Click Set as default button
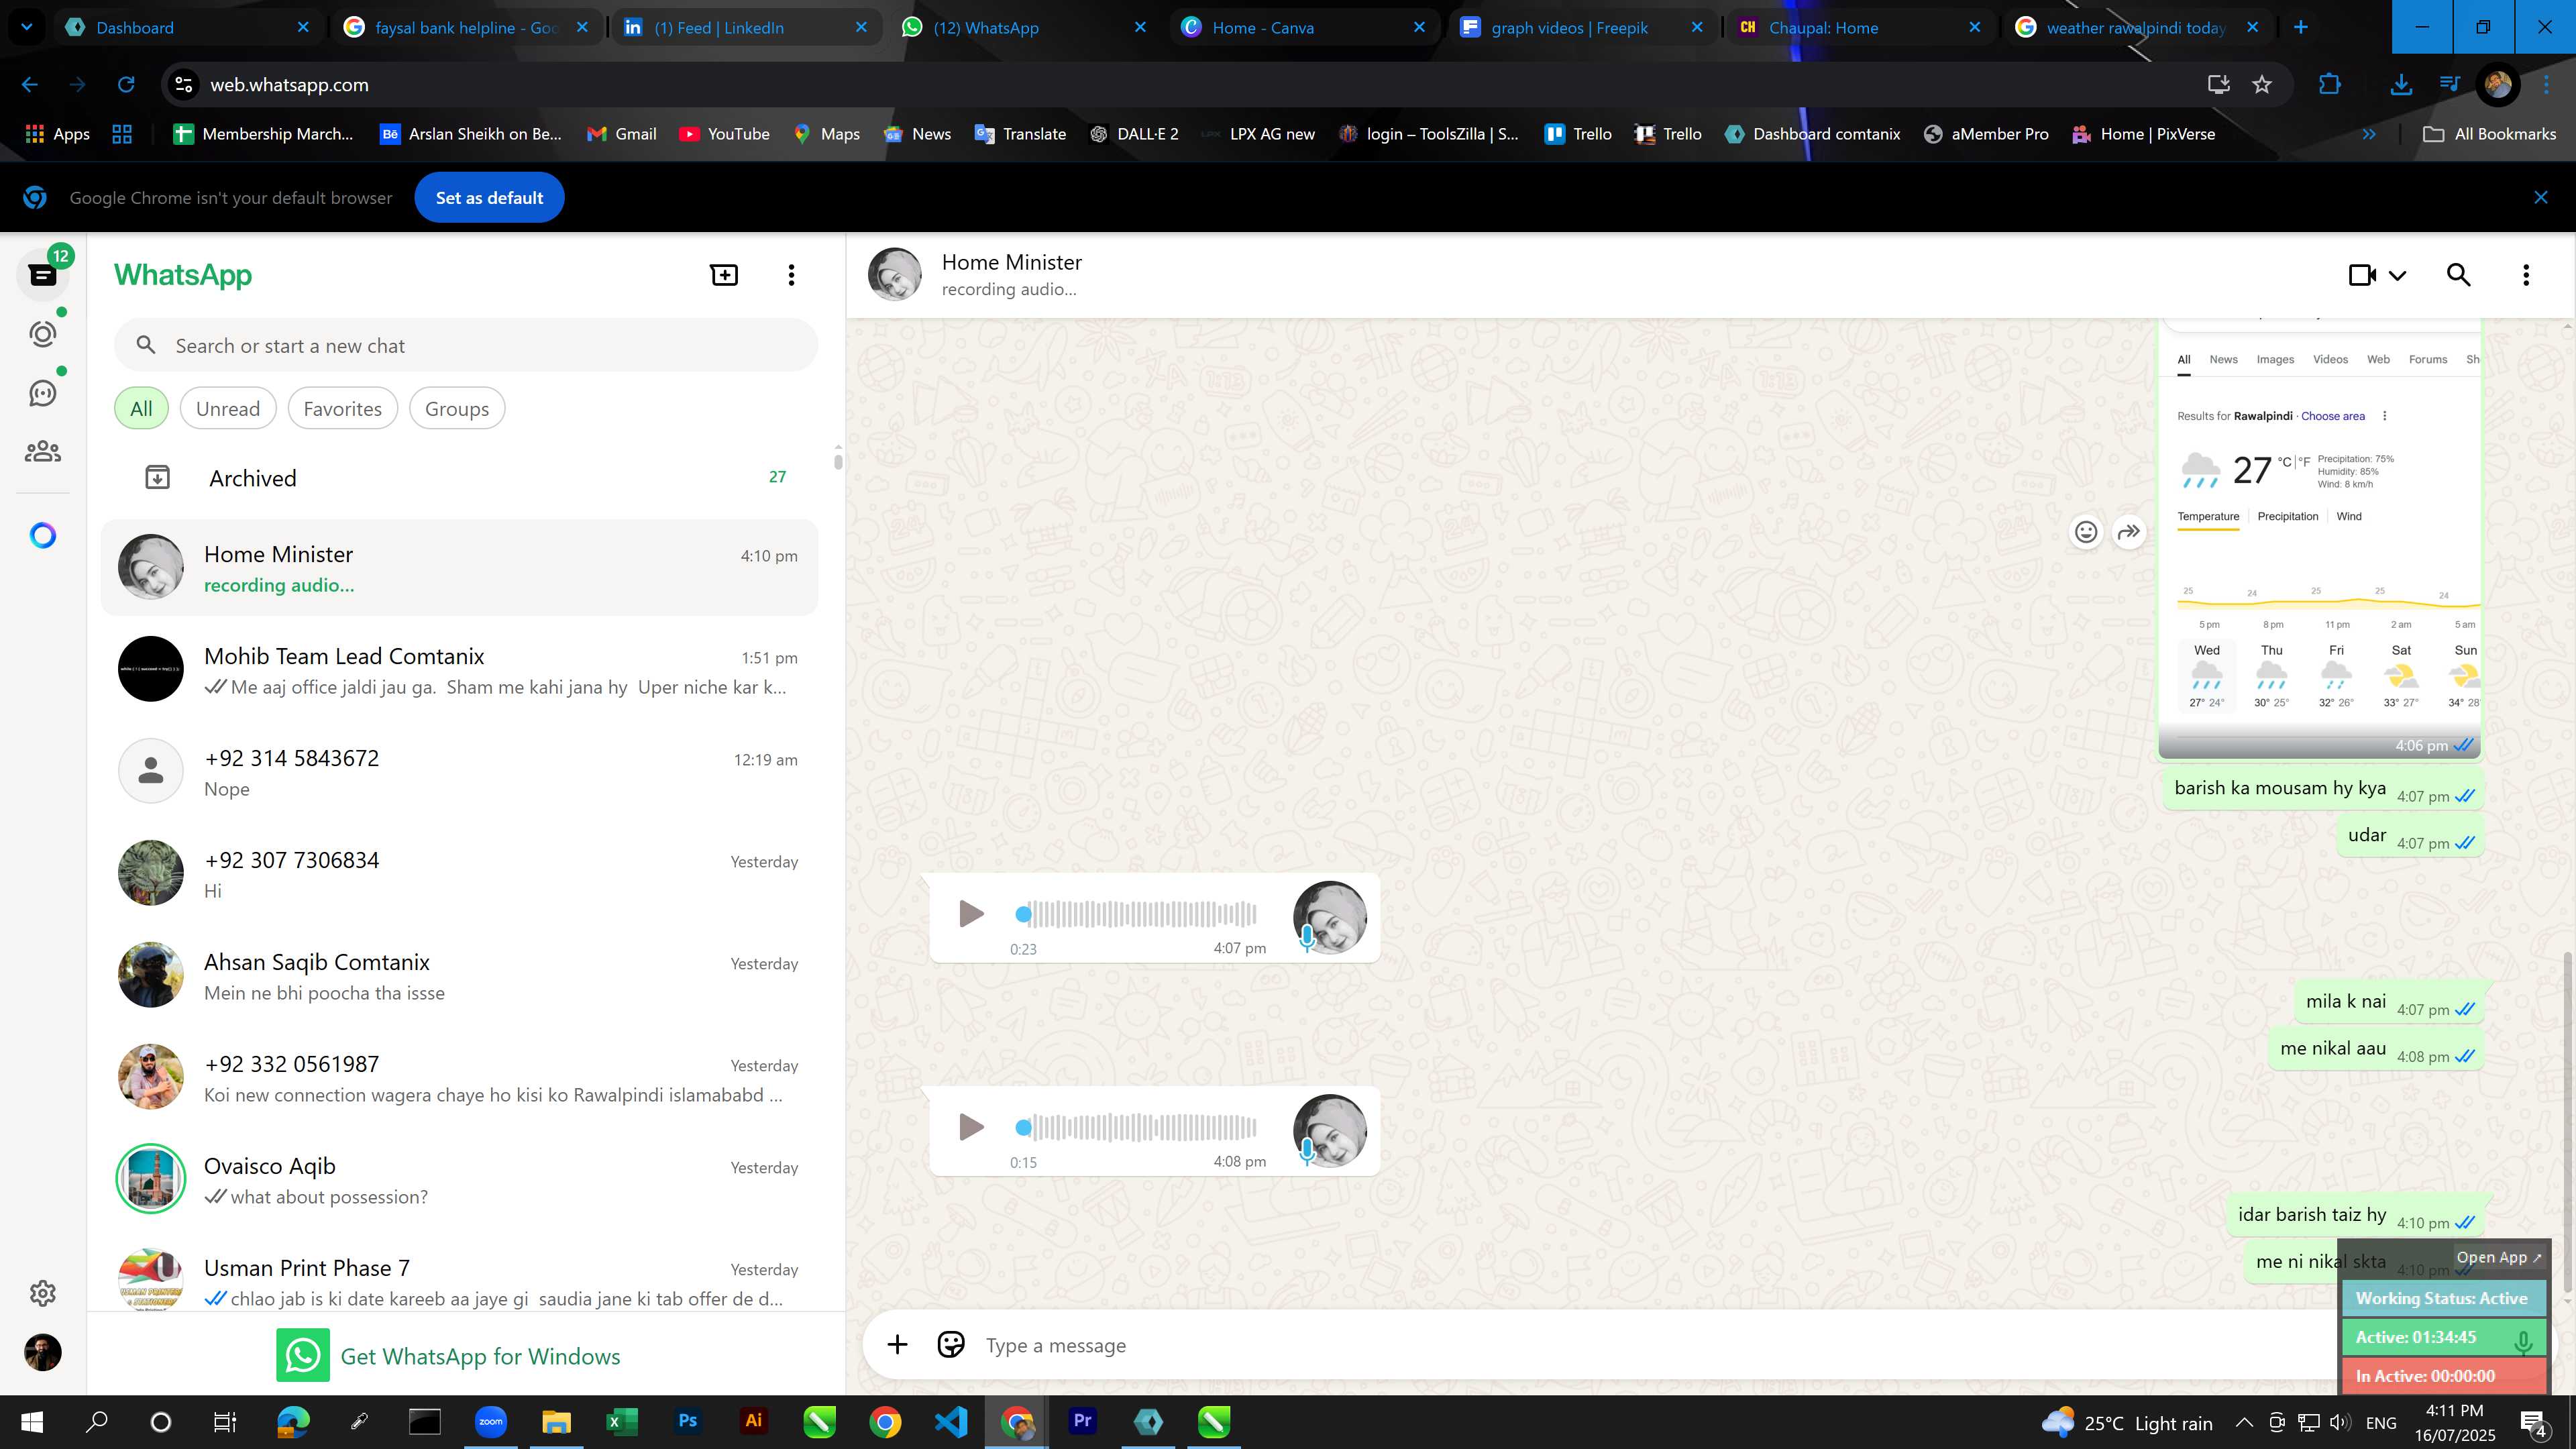The width and height of the screenshot is (2576, 1449). click(489, 198)
